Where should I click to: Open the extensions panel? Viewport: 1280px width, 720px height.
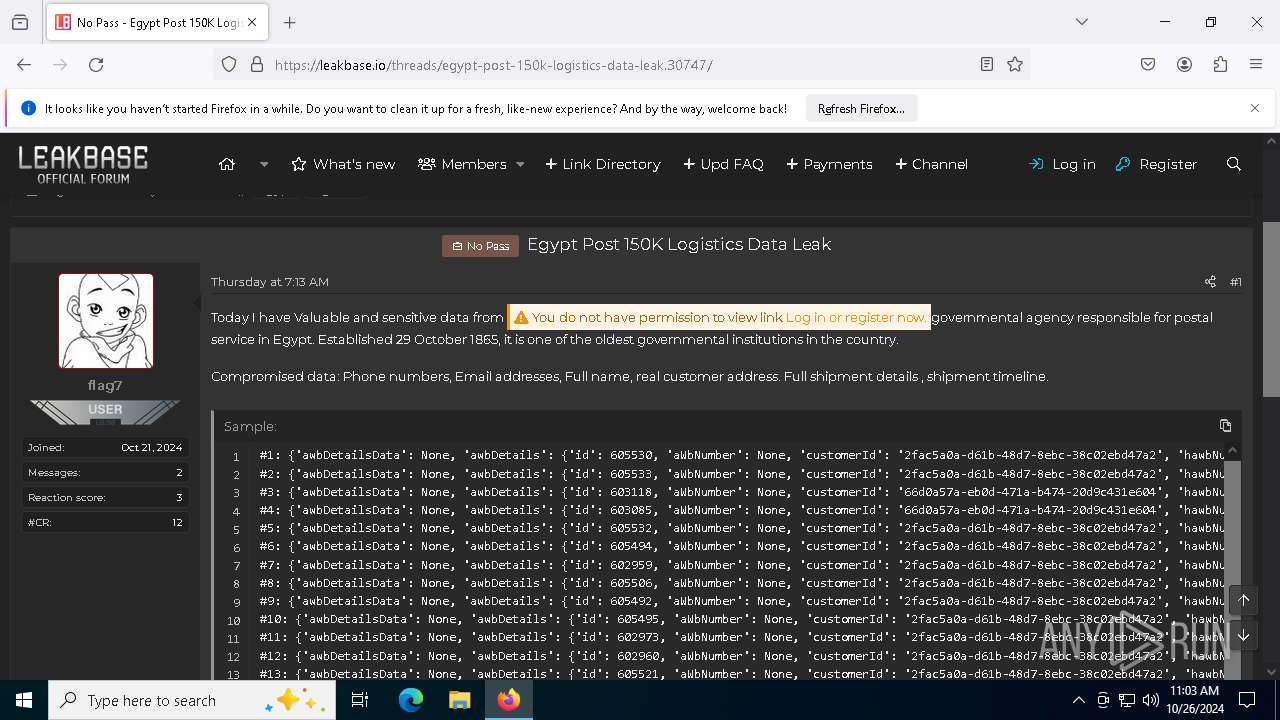pos(1220,64)
